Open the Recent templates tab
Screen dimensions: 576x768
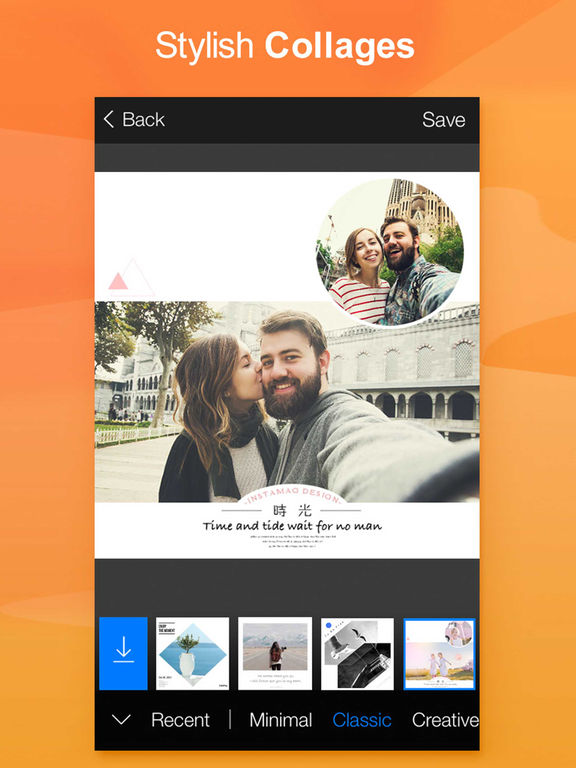(x=180, y=720)
